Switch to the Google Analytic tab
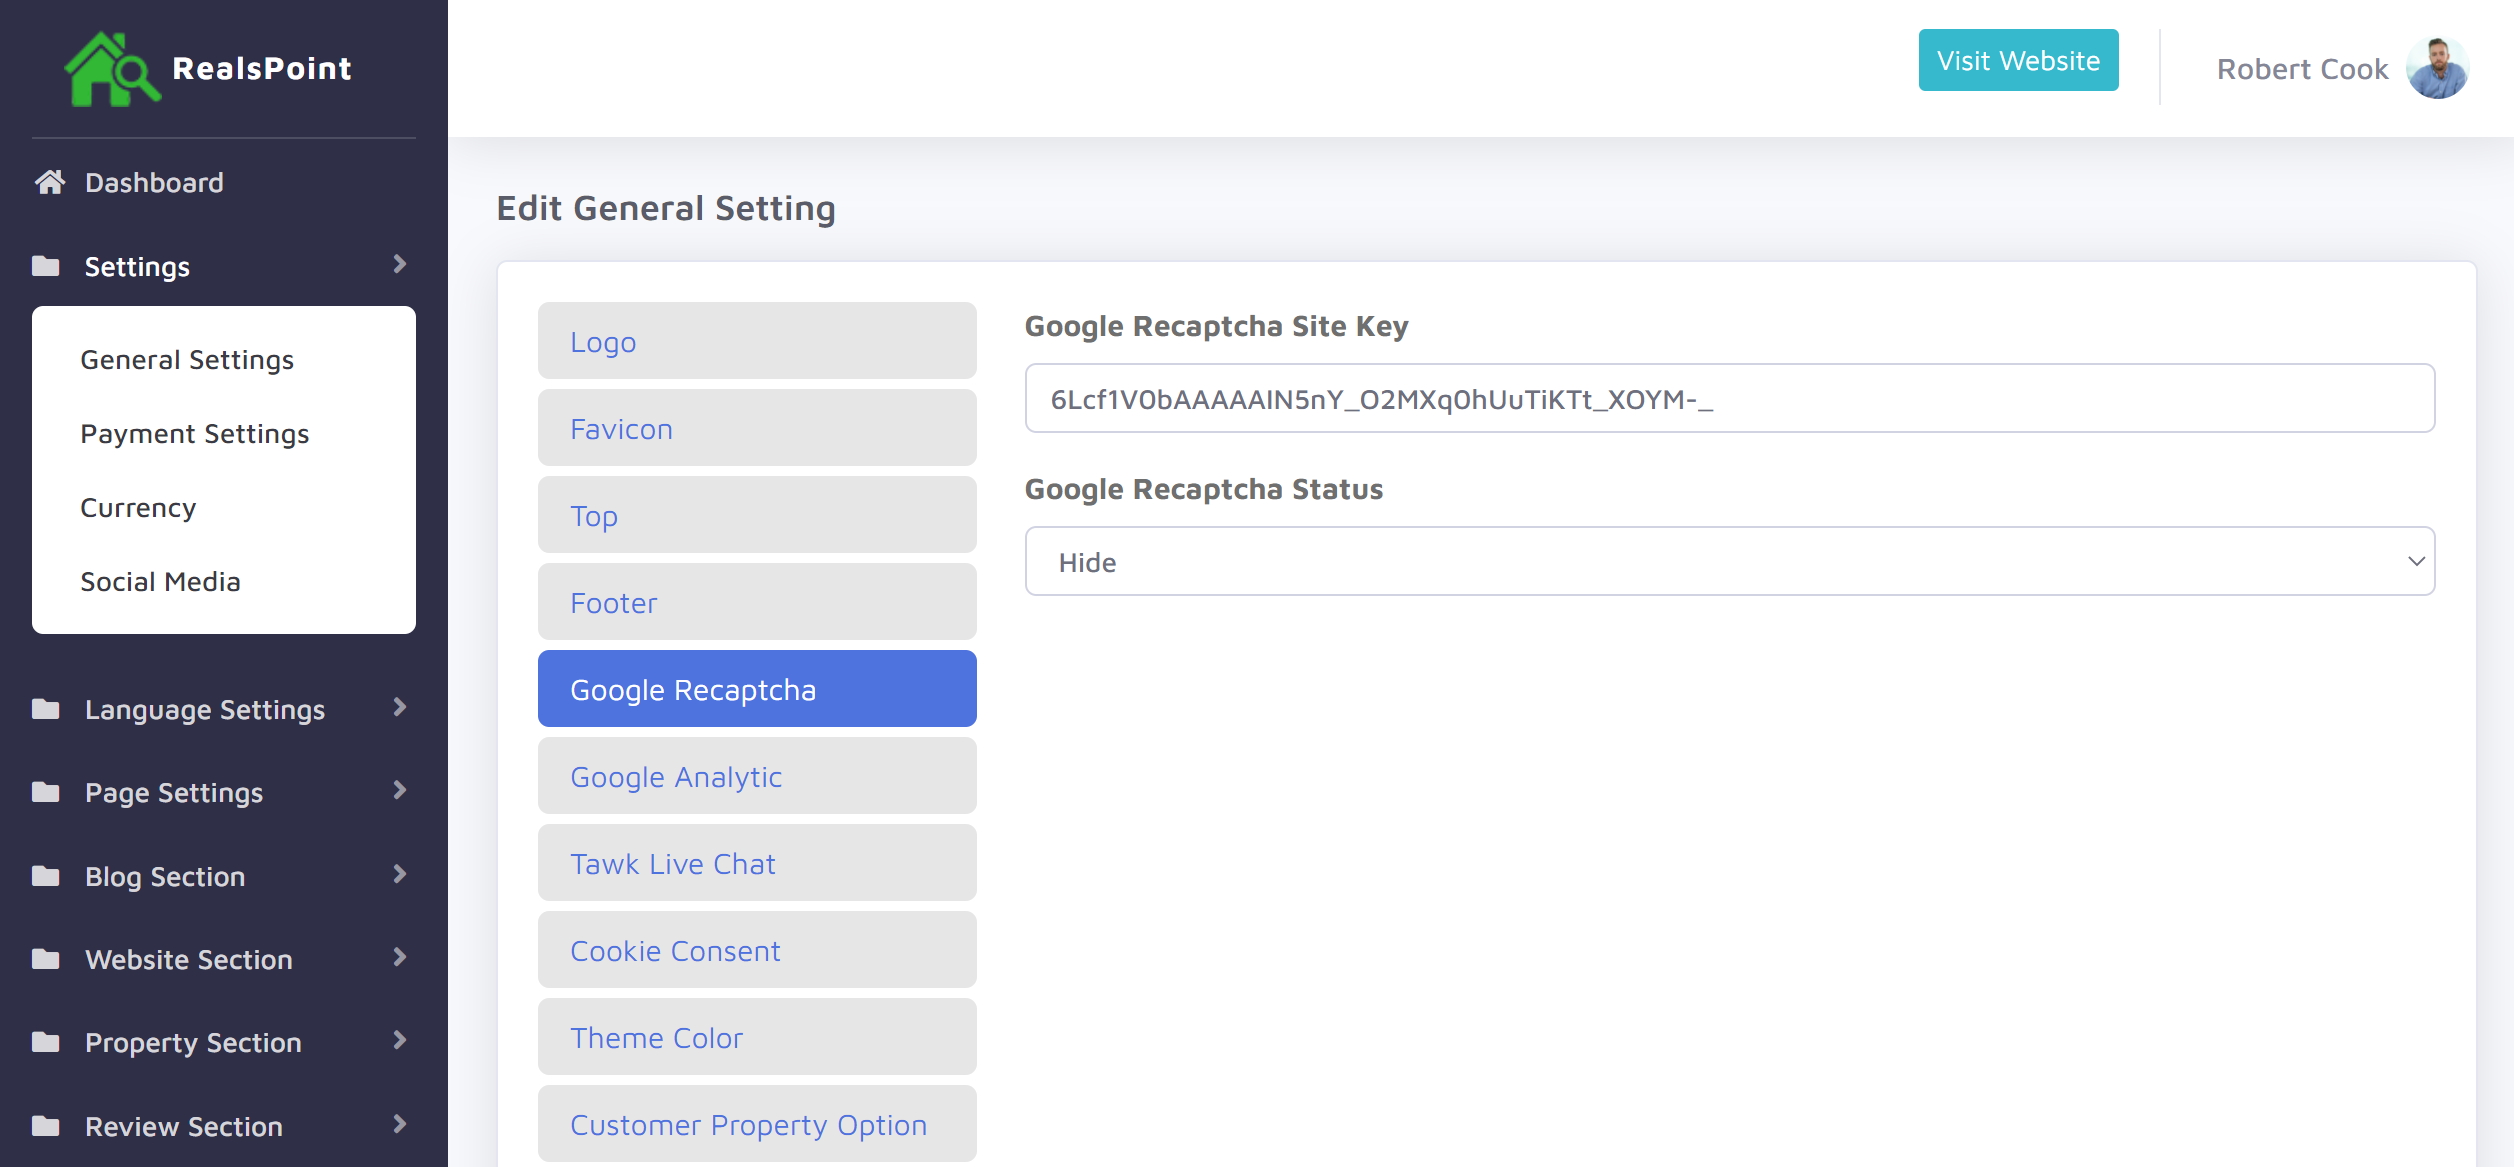Image resolution: width=2514 pixels, height=1167 pixels. [x=757, y=776]
